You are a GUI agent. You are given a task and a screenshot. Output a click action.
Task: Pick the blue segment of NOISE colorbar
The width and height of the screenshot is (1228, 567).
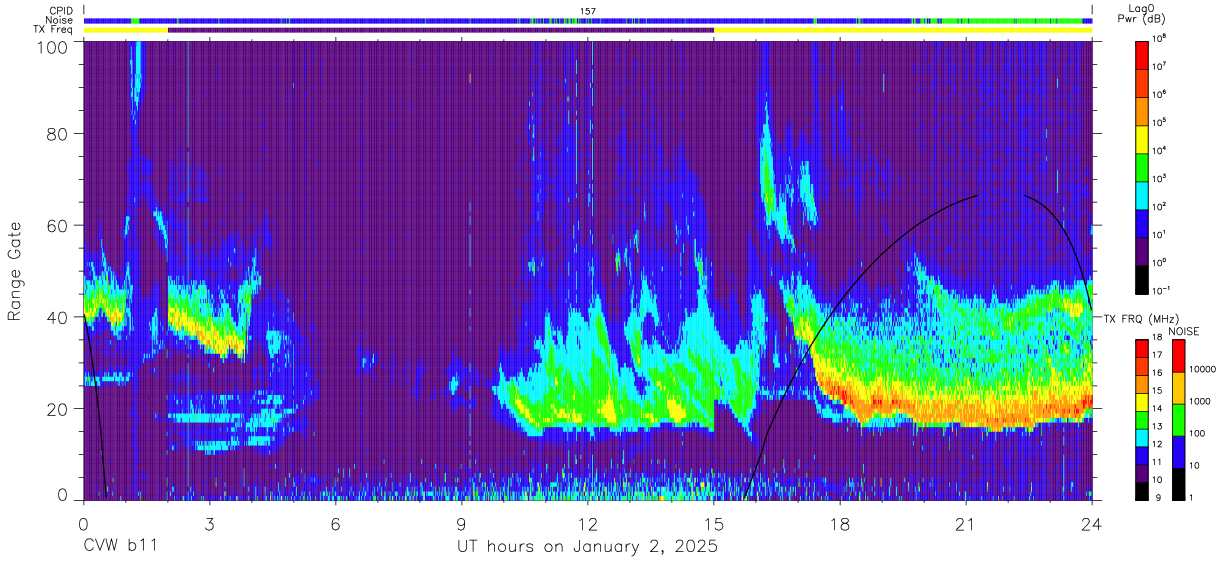click(1179, 450)
